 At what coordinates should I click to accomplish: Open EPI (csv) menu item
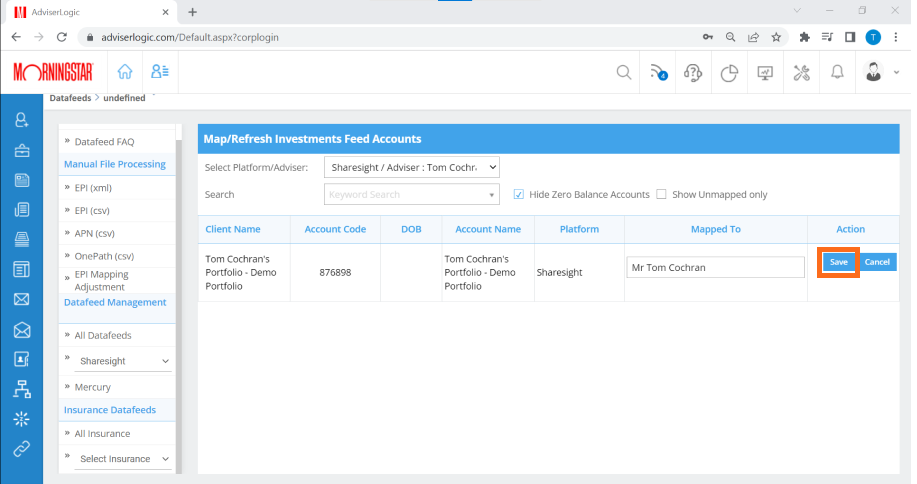click(92, 210)
